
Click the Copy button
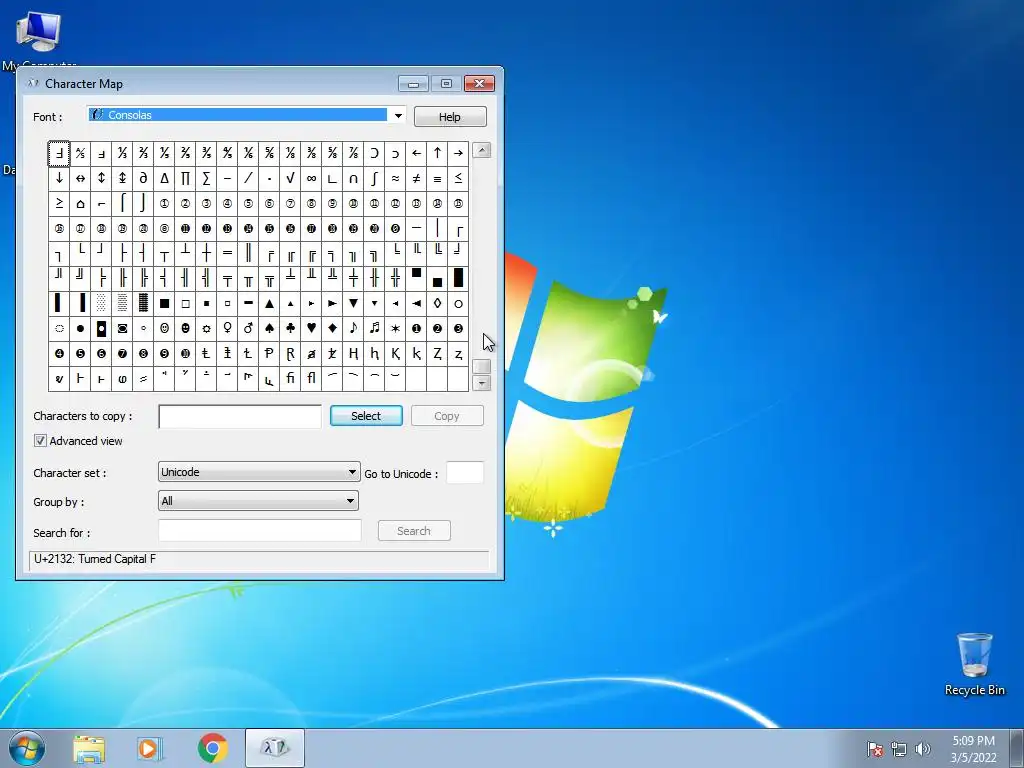[x=447, y=416]
